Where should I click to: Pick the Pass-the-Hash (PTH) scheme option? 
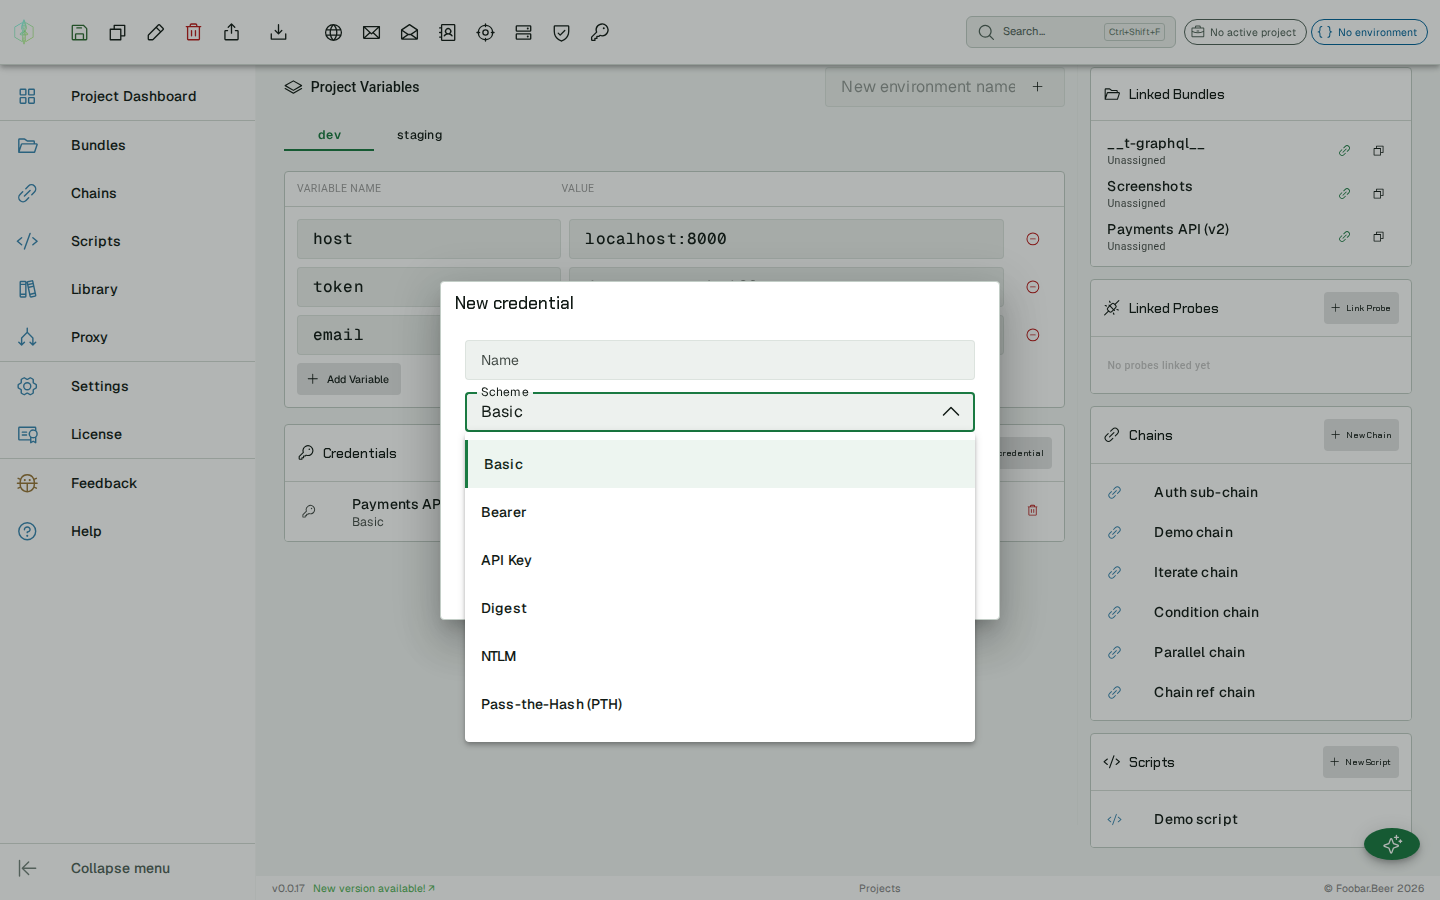click(720, 704)
